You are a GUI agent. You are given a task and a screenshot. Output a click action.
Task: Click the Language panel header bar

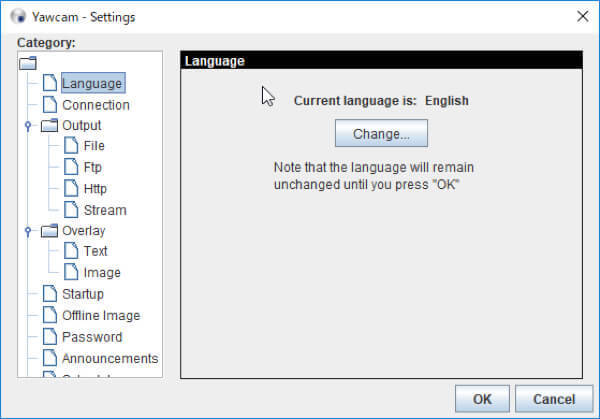pyautogui.click(x=382, y=60)
